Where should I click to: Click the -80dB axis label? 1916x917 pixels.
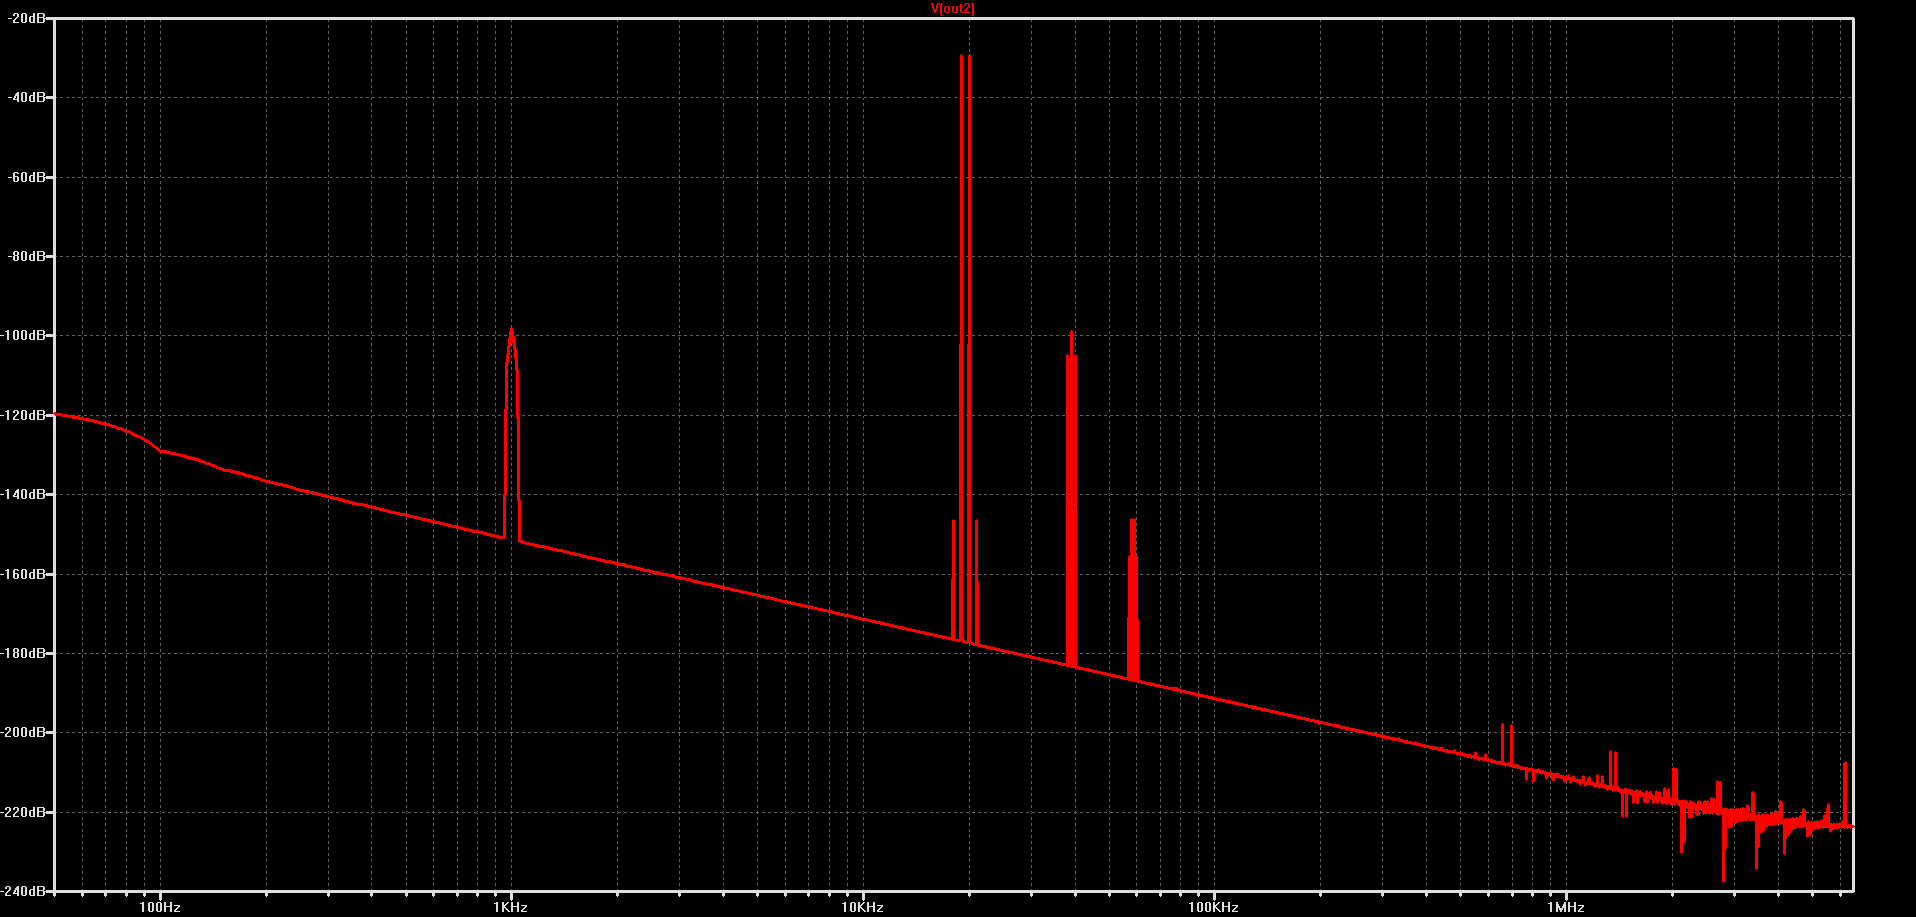26,256
